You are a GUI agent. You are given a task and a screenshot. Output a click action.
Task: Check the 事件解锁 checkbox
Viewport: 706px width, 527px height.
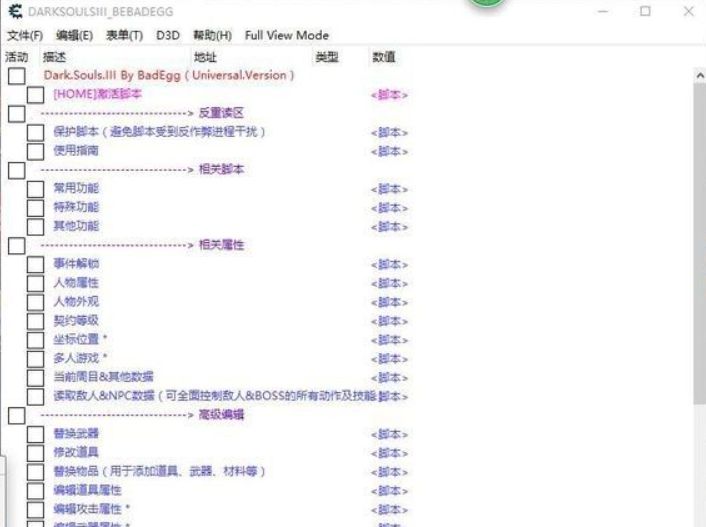click(35, 265)
